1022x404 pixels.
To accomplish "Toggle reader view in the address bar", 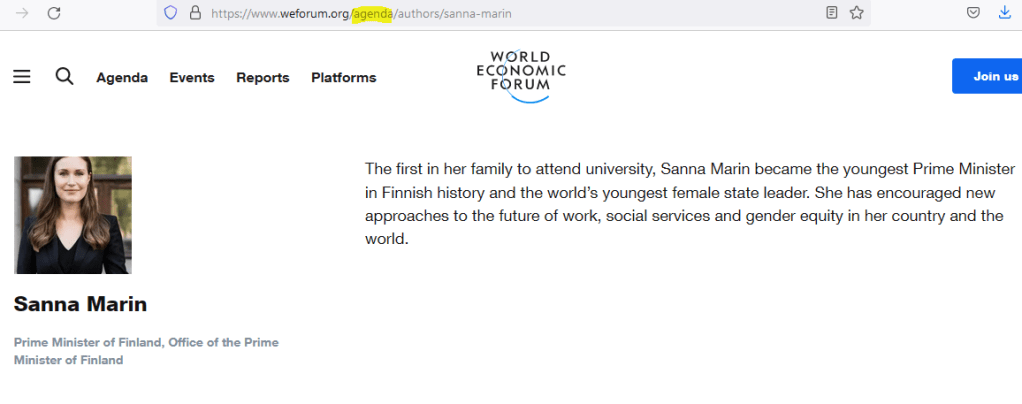I will pos(832,13).
